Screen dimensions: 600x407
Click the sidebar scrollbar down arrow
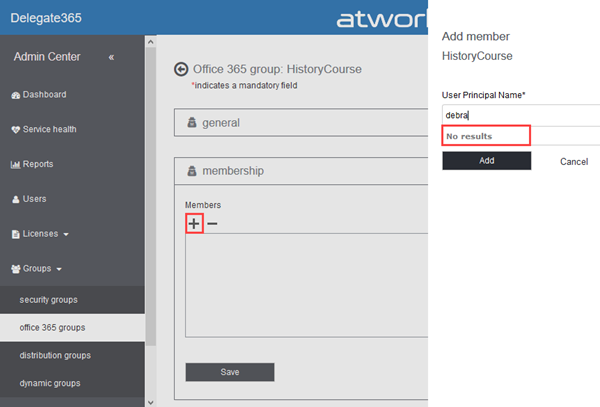tap(151, 402)
